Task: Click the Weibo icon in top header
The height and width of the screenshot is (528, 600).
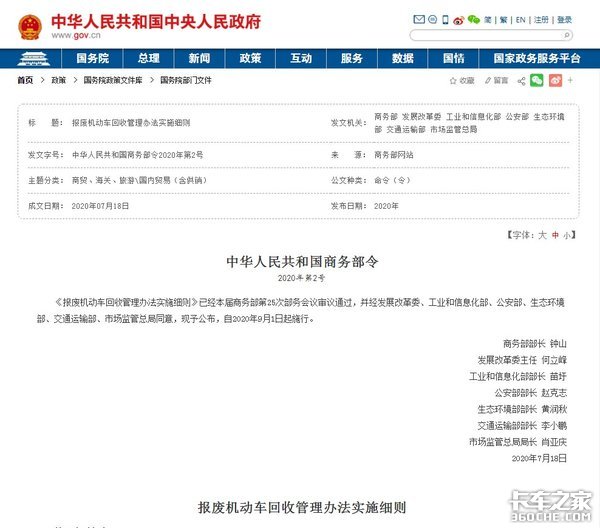Action: pyautogui.click(x=459, y=19)
